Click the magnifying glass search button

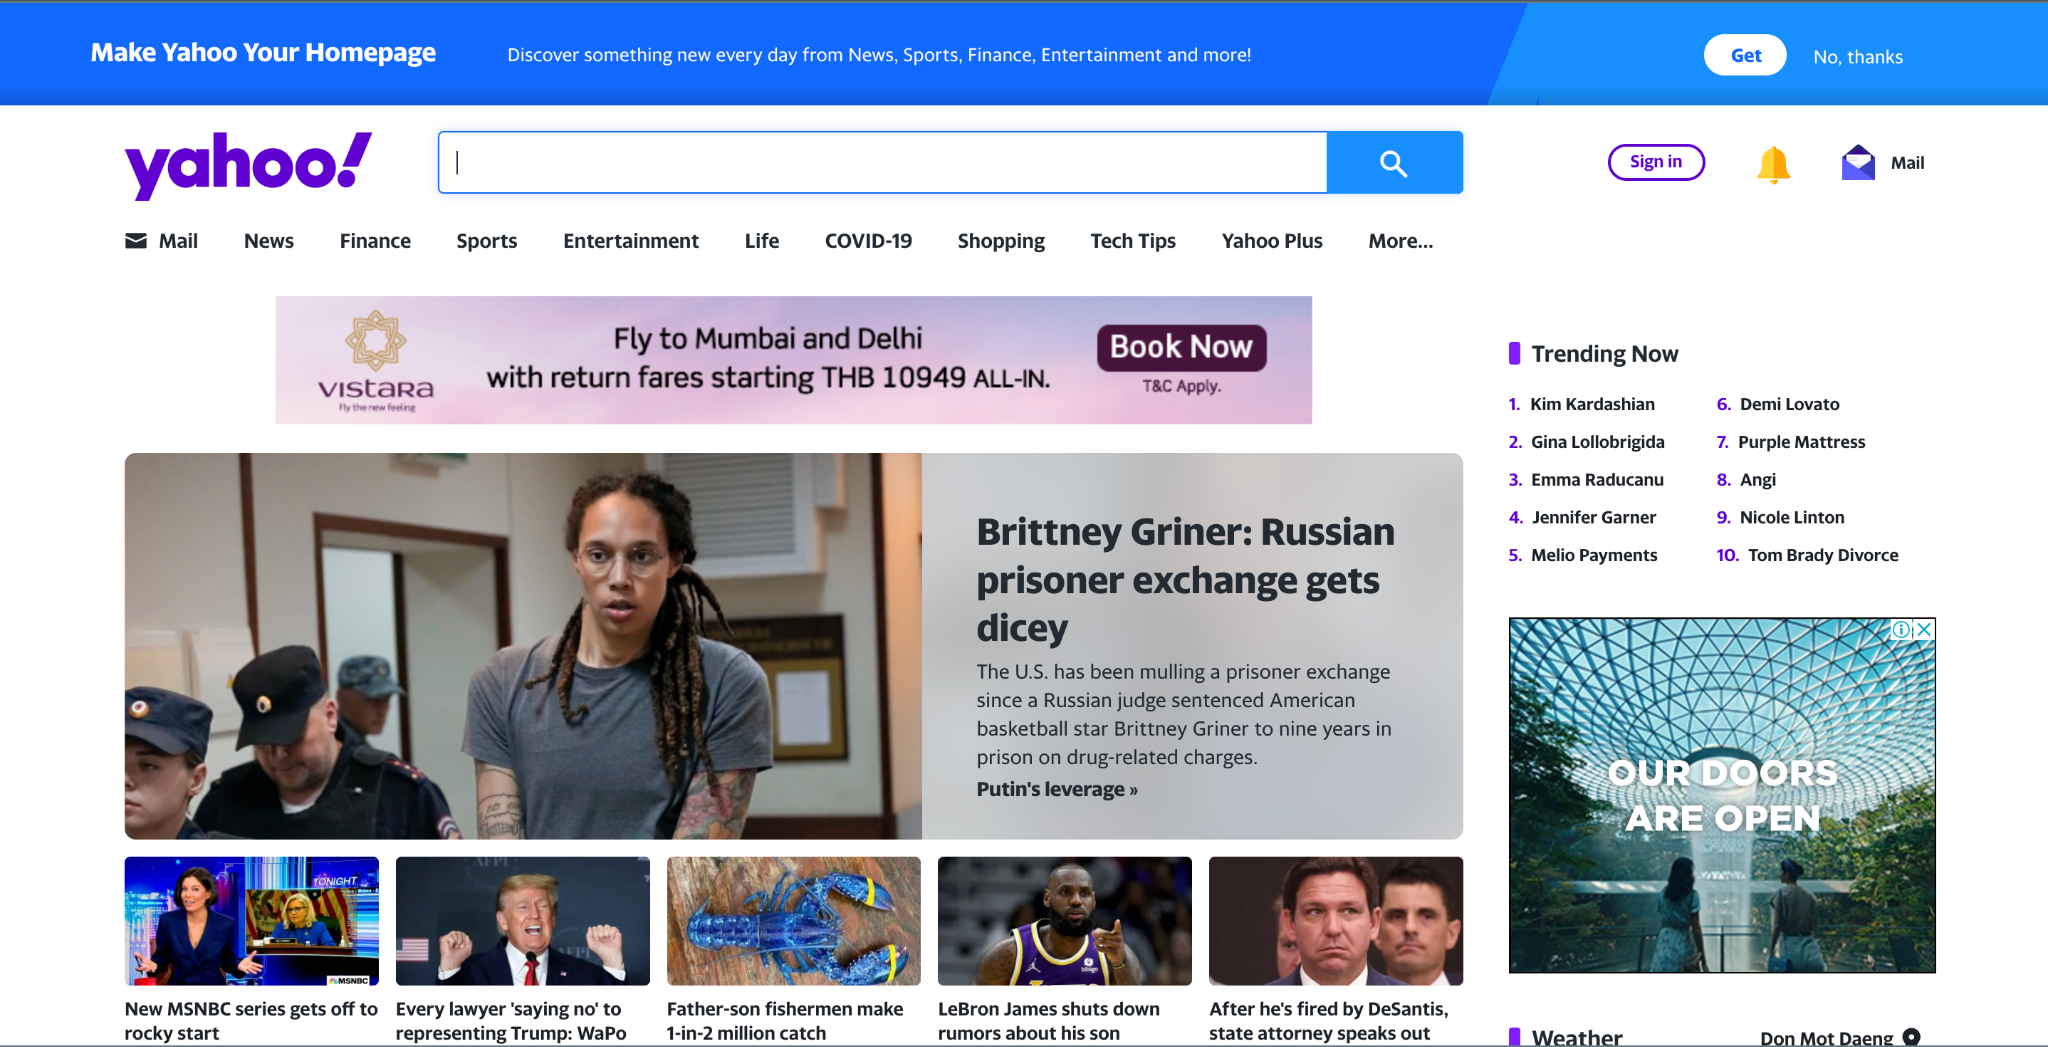click(1394, 163)
